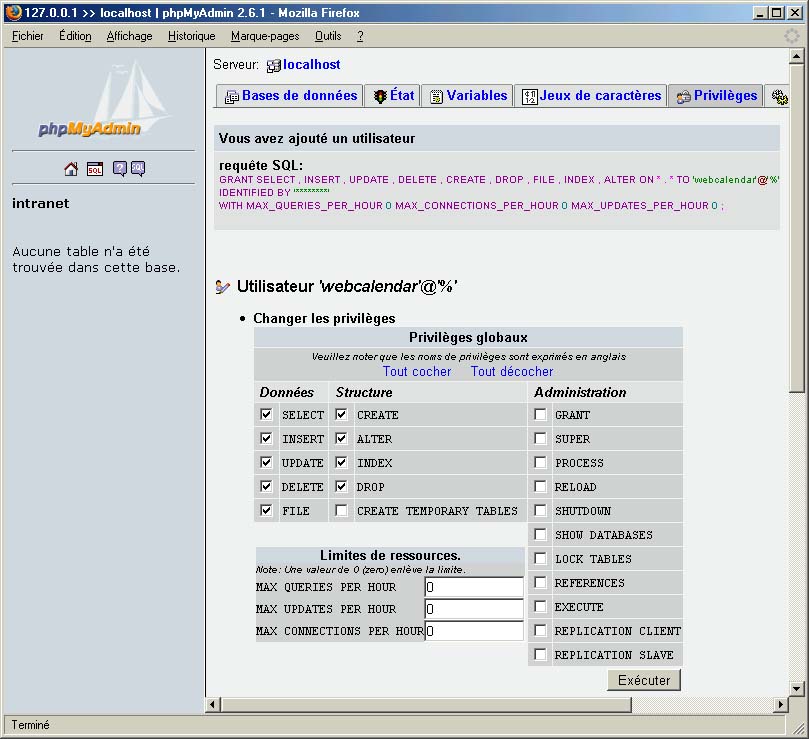Open the Historique menu

click(191, 36)
